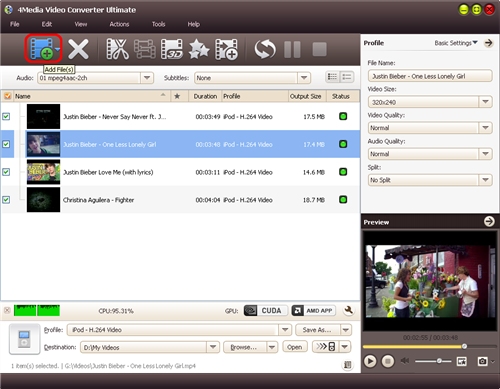Start conversion with the circular arrows icon

point(265,49)
